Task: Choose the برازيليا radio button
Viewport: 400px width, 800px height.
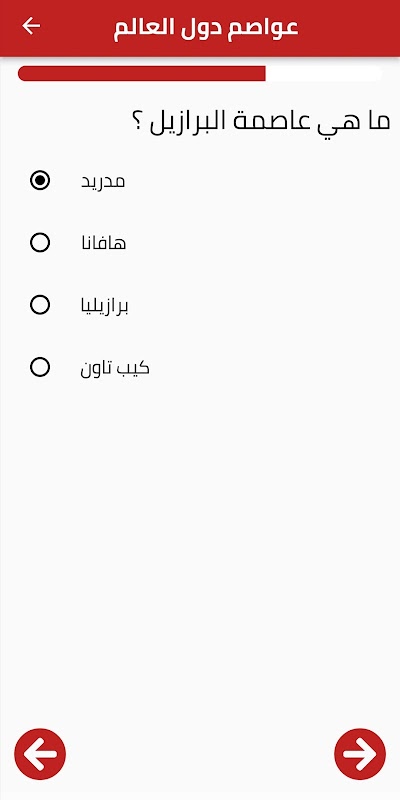Action: tap(40, 305)
